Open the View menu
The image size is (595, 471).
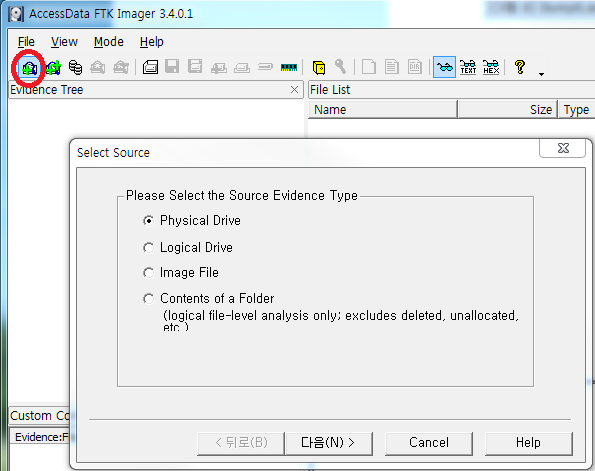[x=65, y=42]
